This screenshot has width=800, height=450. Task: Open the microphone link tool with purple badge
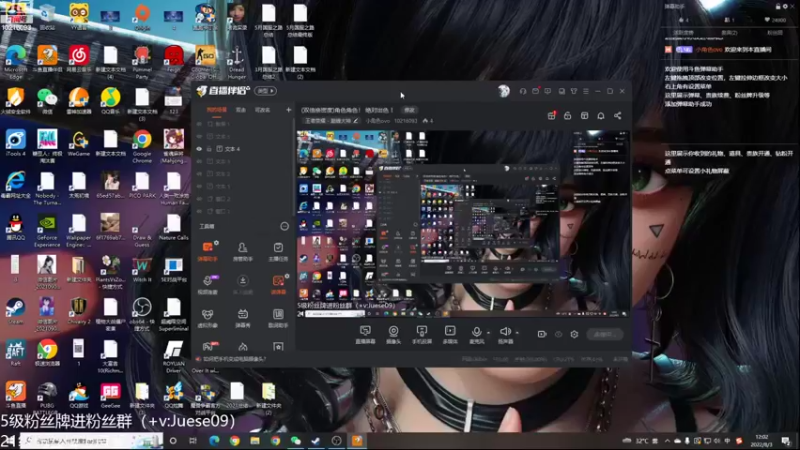(x=208, y=280)
